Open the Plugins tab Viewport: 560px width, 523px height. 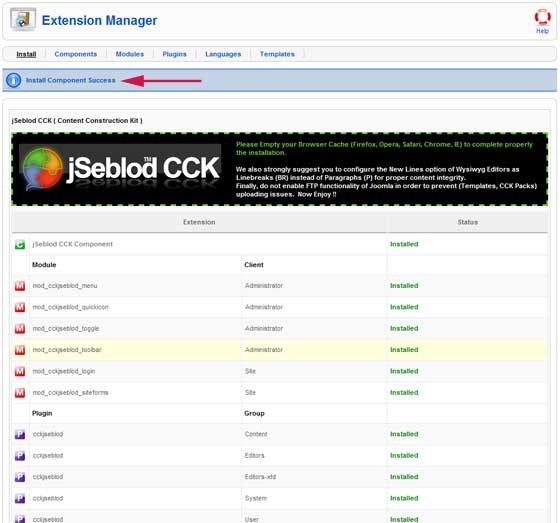pyautogui.click(x=175, y=54)
